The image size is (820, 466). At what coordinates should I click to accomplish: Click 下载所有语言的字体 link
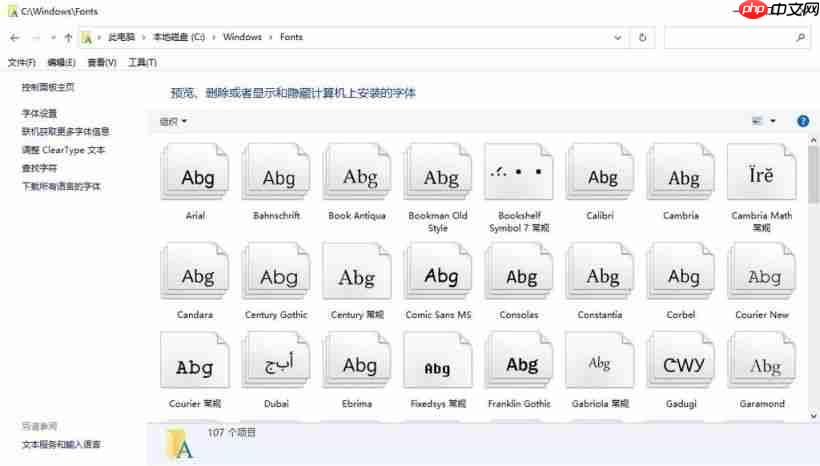61,186
